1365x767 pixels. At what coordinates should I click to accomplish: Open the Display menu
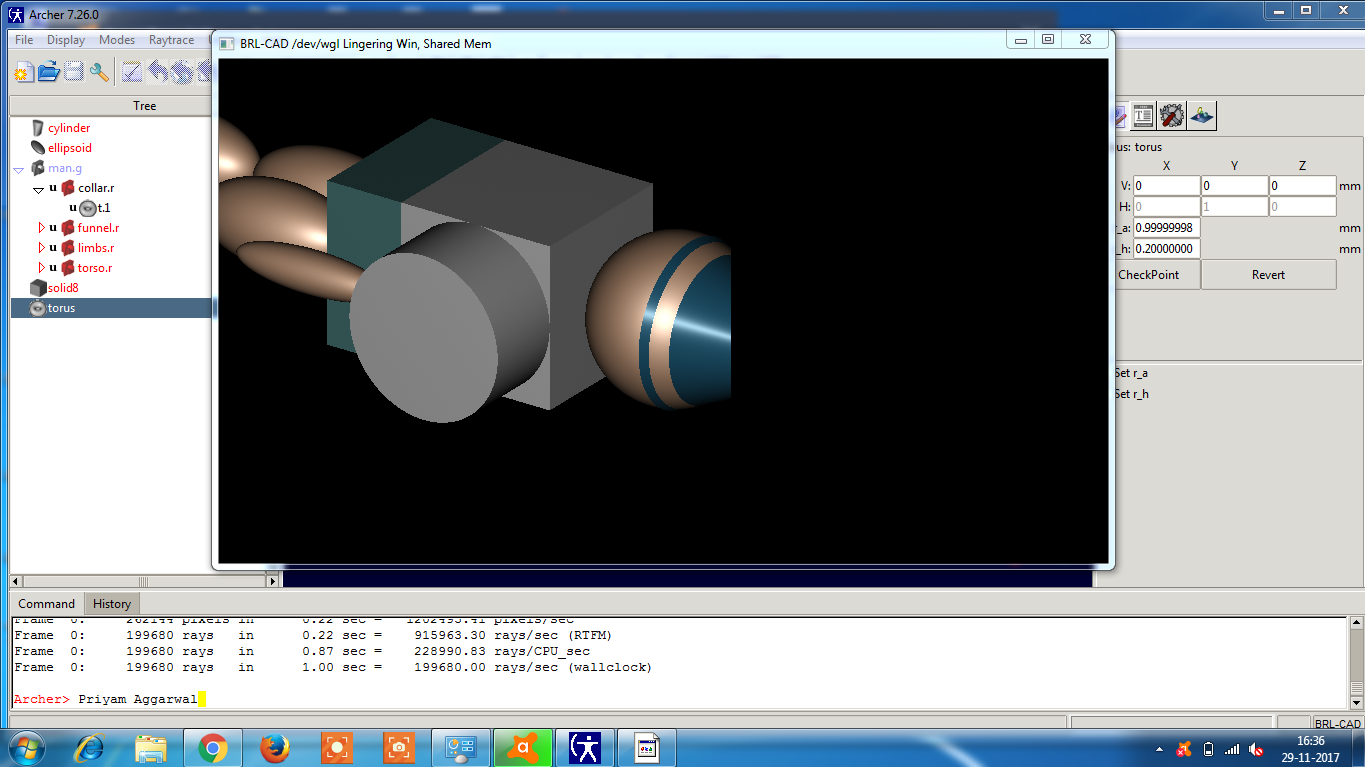coord(66,40)
